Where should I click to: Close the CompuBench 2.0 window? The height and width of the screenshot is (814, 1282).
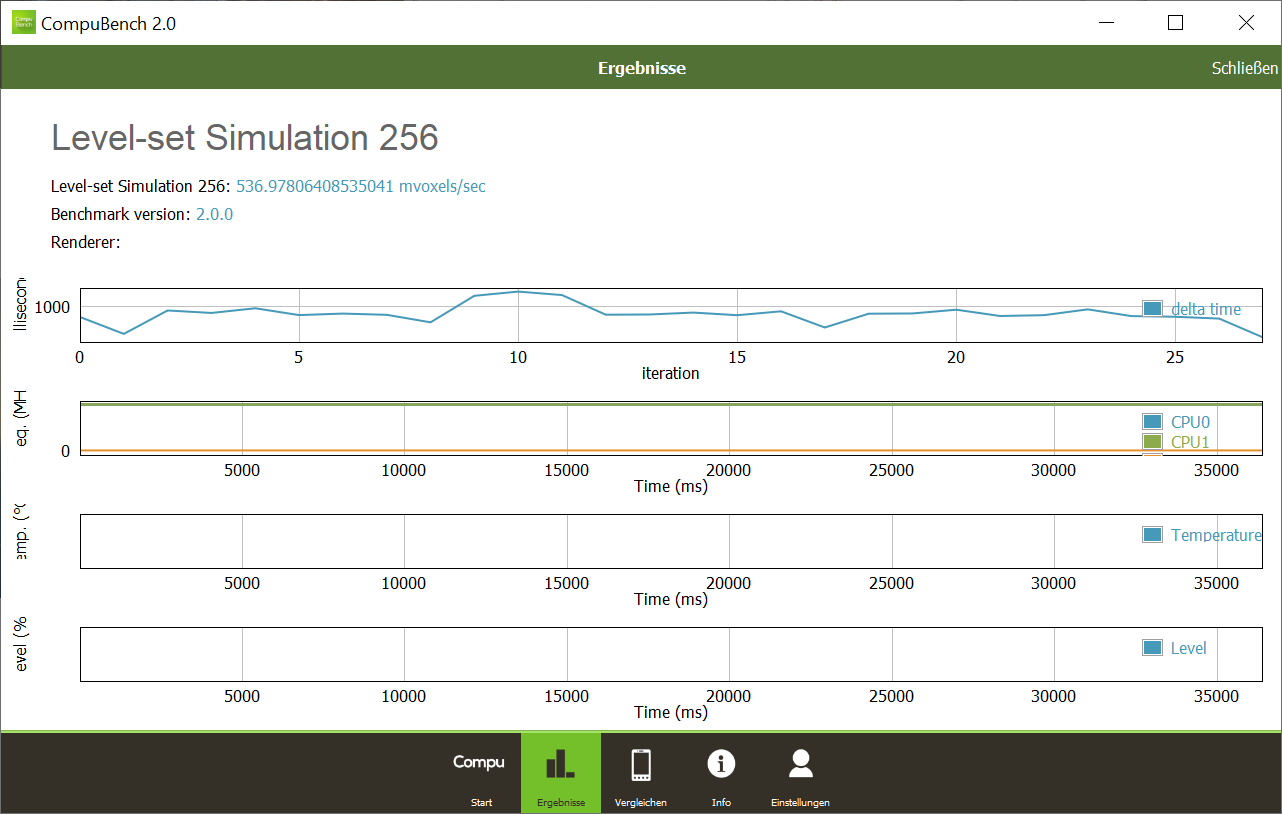[1245, 22]
